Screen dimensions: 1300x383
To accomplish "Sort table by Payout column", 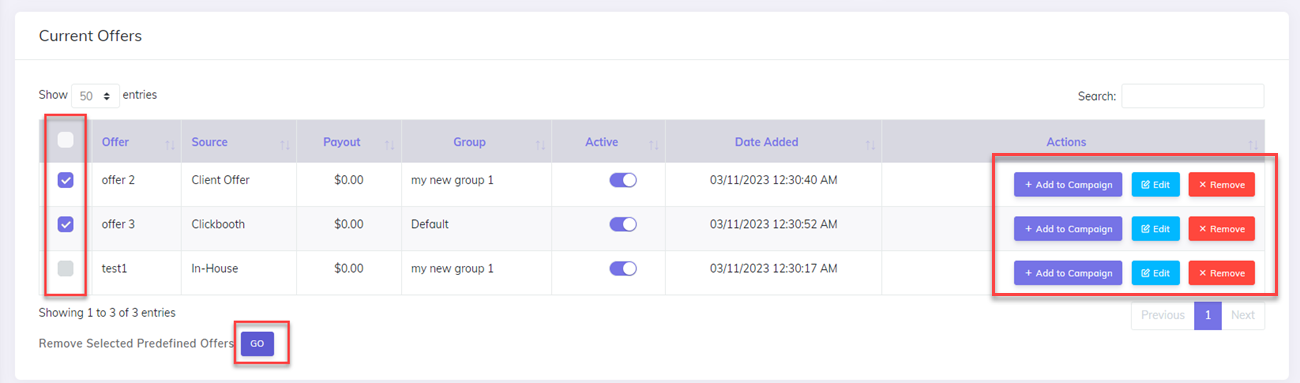I will (x=350, y=142).
